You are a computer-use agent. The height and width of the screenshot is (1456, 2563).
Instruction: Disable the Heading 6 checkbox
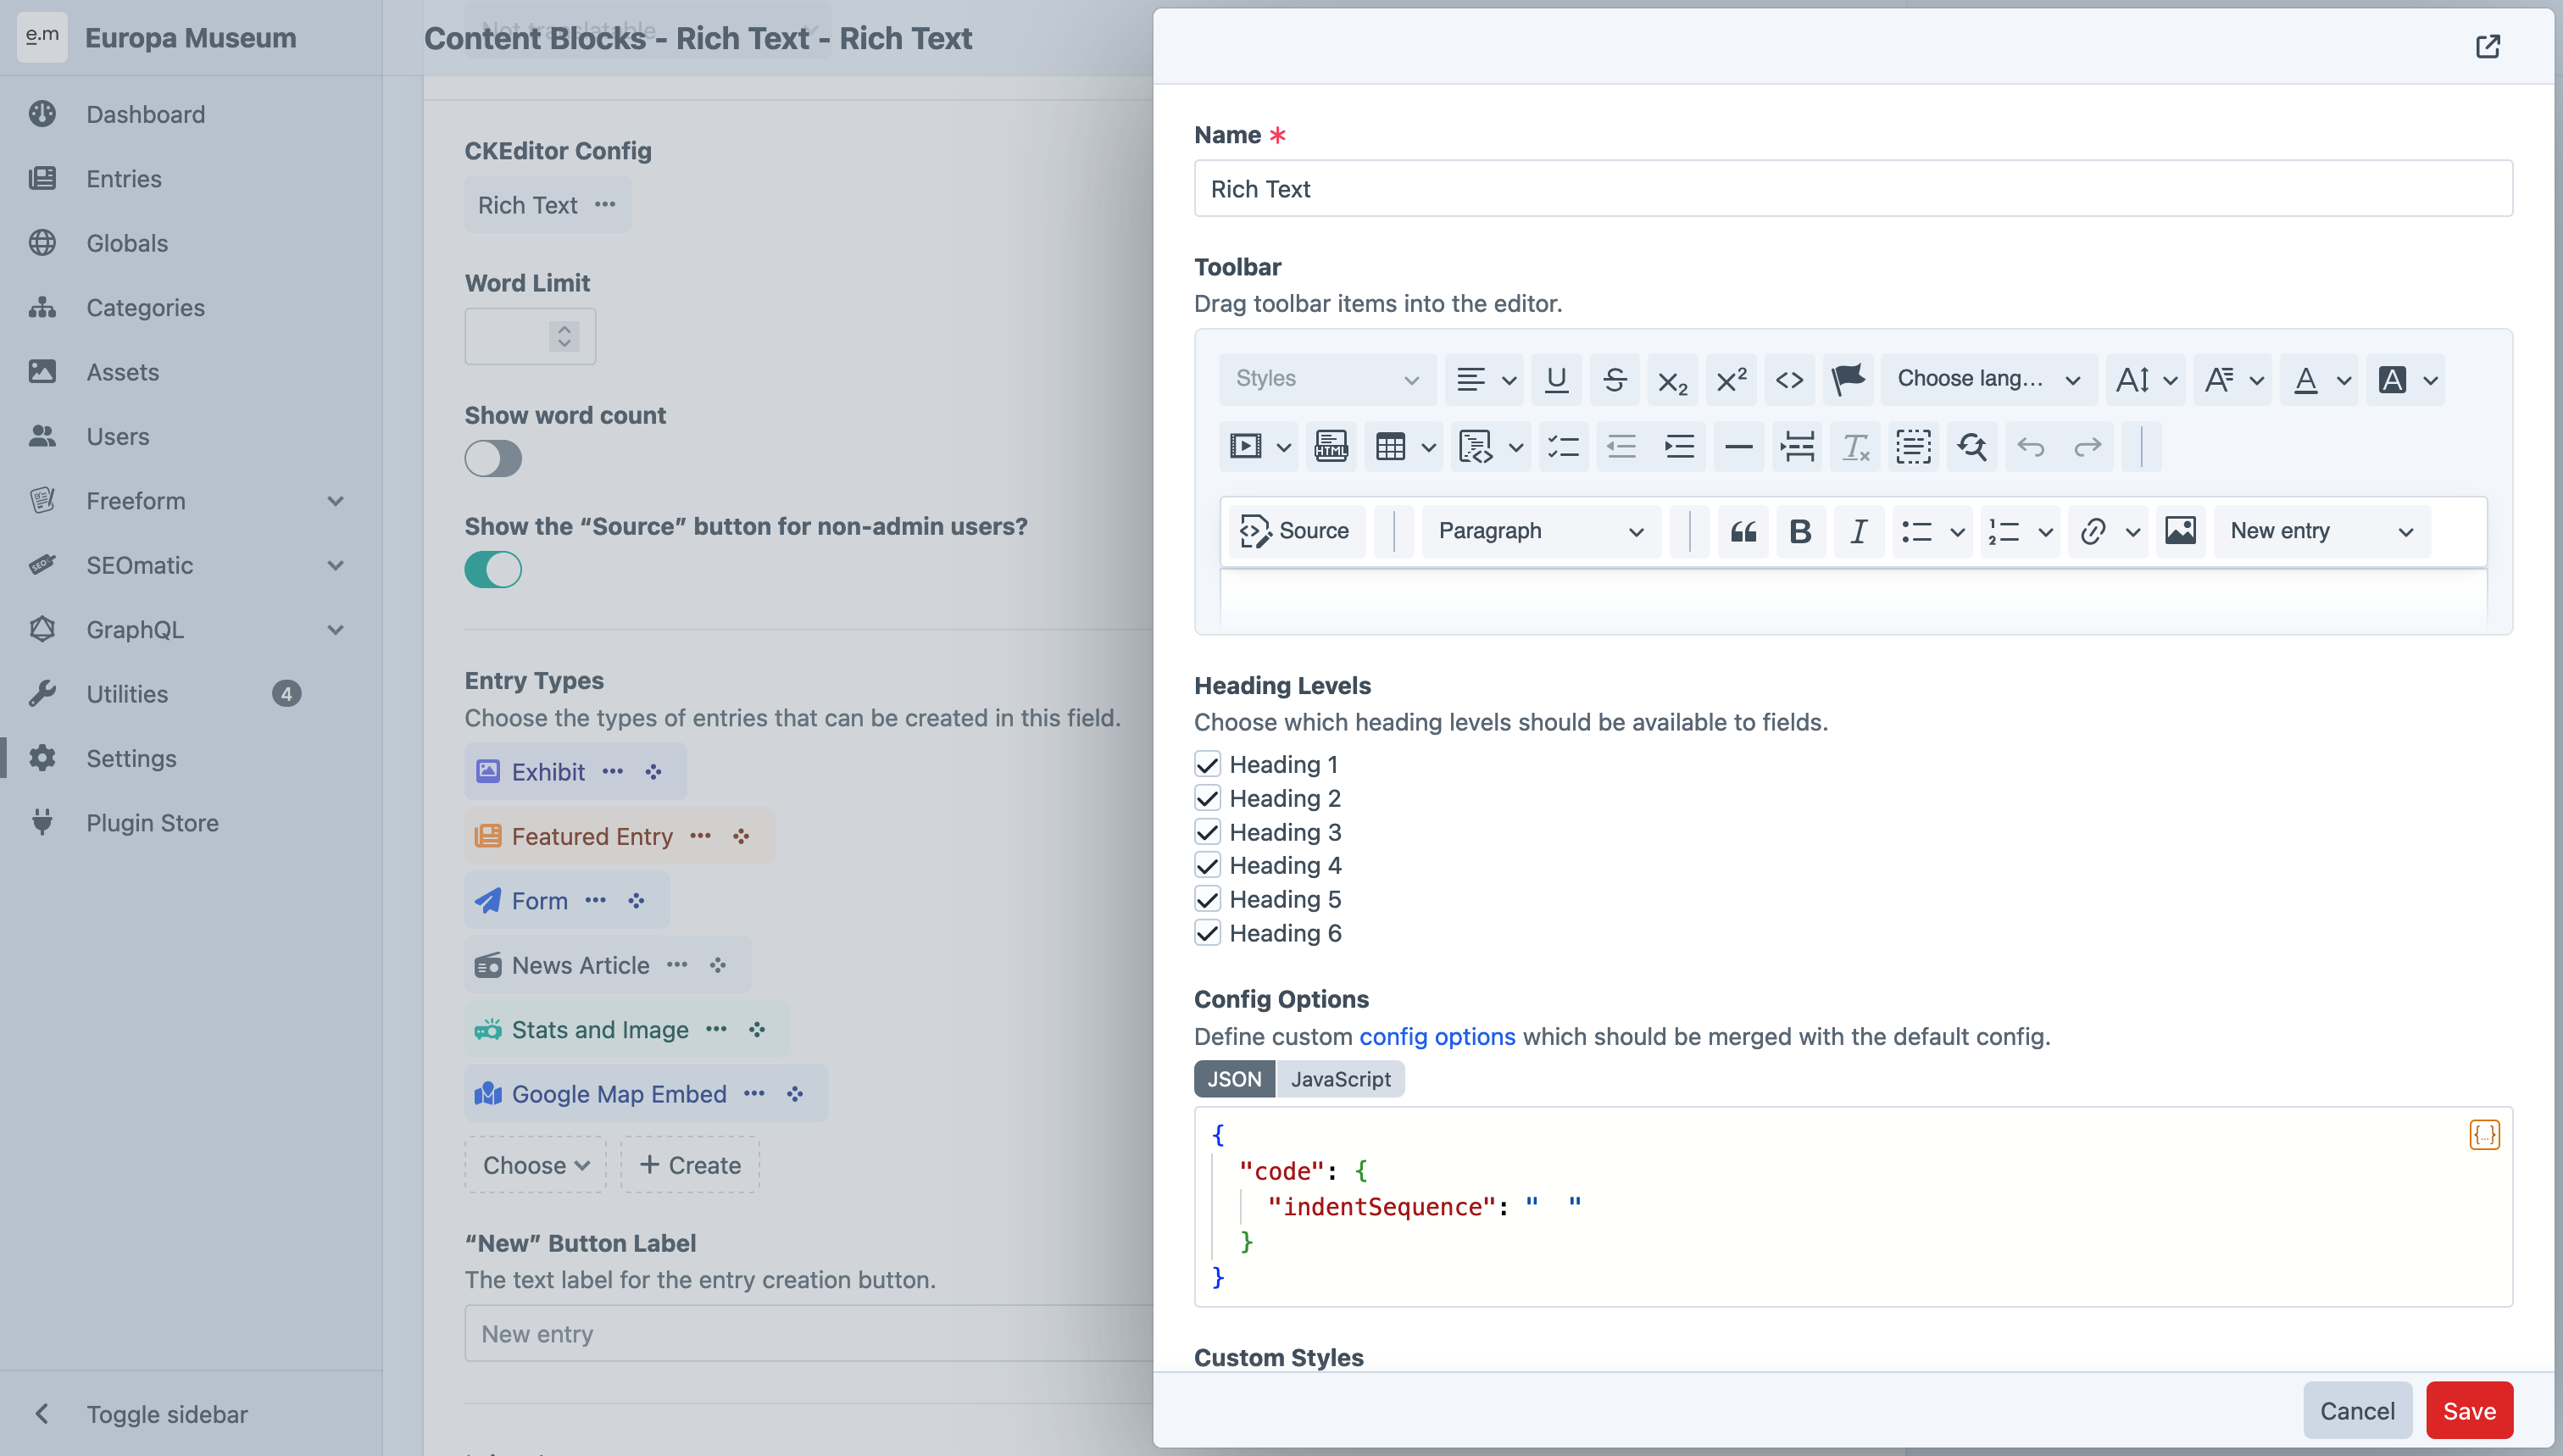(x=1208, y=933)
